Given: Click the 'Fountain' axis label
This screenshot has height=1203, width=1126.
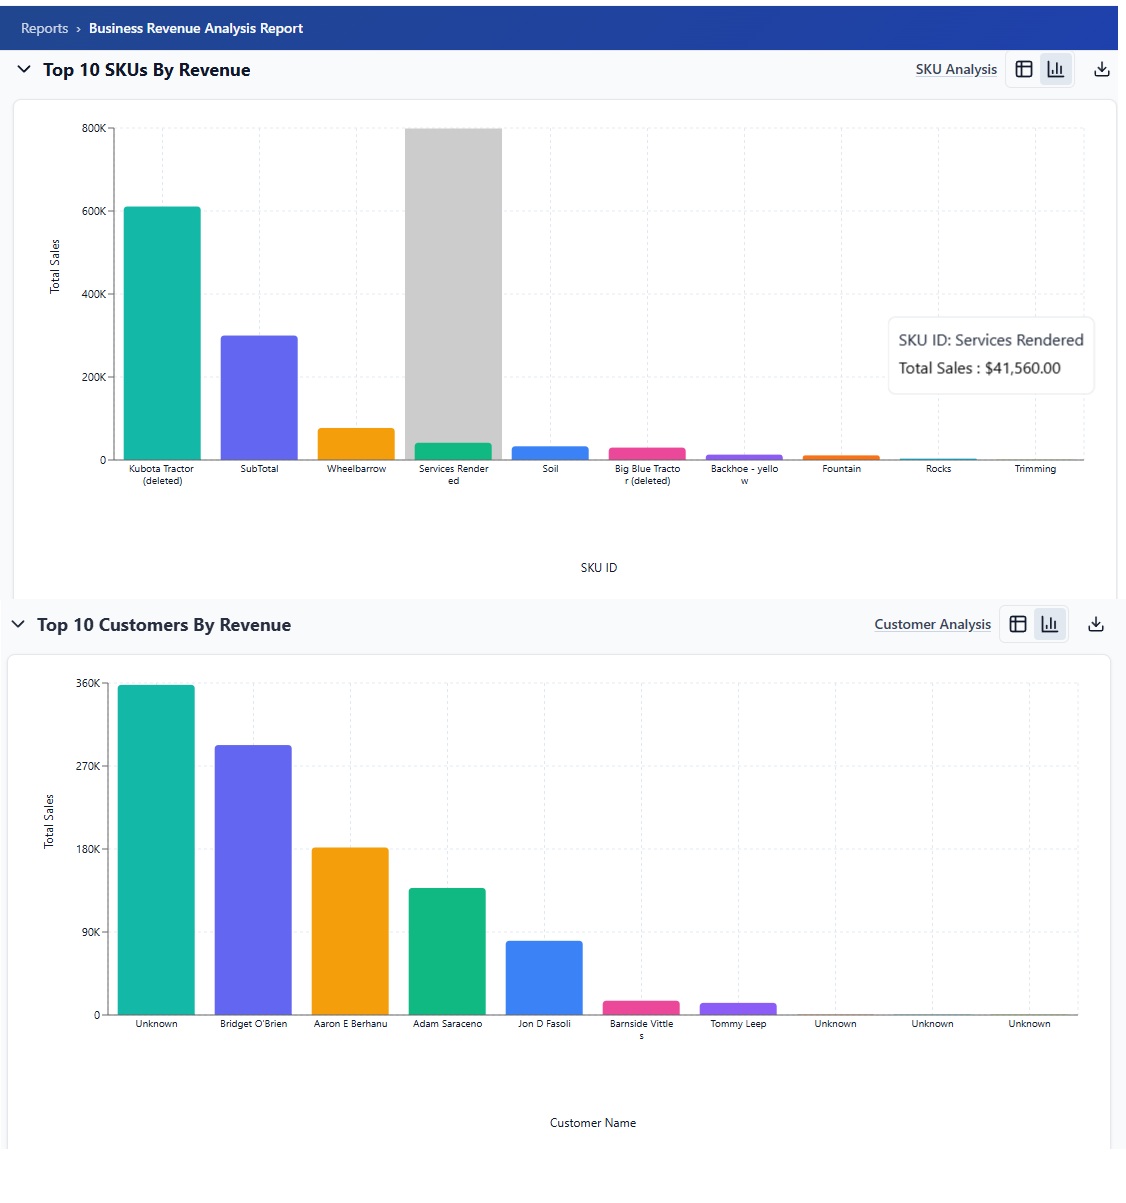Looking at the screenshot, I should point(841,469).
